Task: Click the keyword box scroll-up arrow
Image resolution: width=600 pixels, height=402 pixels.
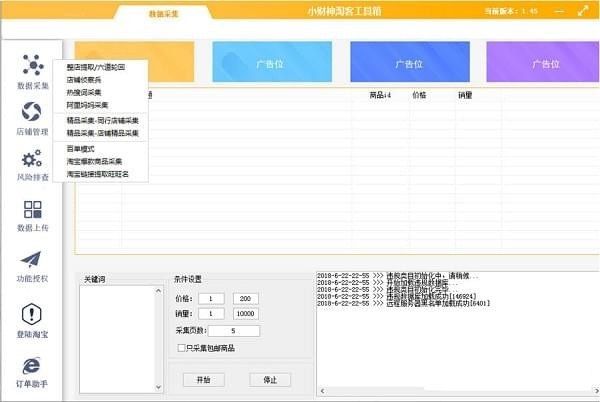Action: pyautogui.click(x=158, y=291)
